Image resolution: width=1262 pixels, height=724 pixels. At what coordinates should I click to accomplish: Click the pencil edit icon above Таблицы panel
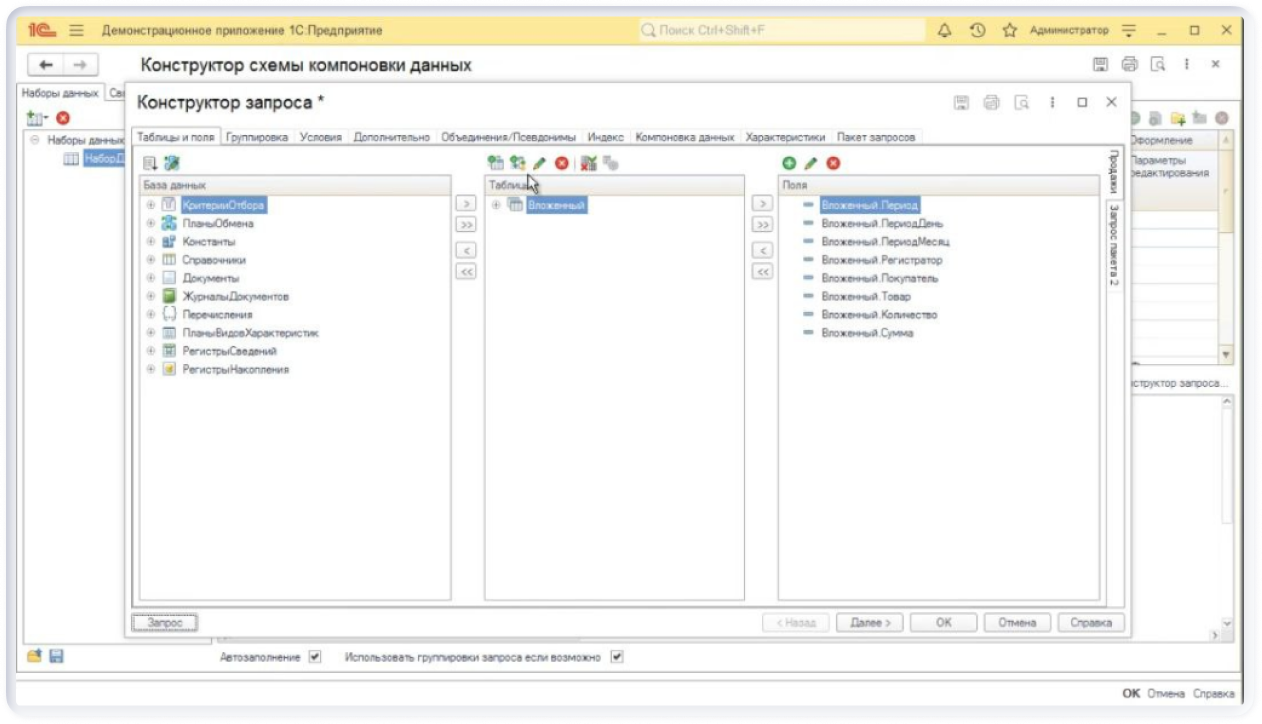click(539, 163)
